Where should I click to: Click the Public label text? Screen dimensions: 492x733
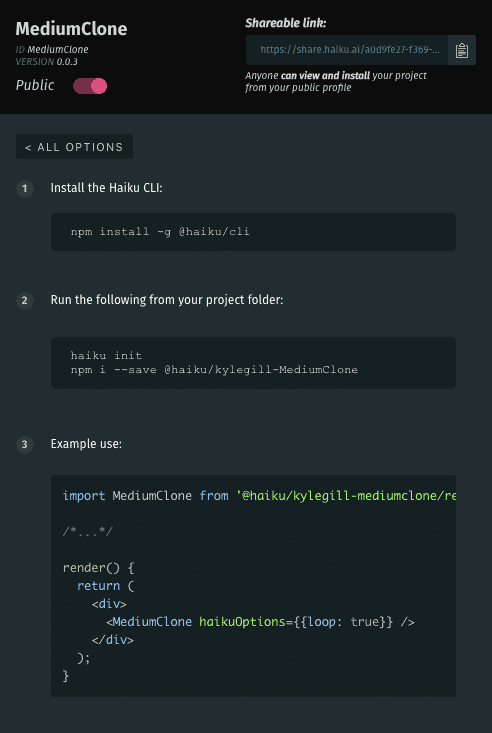(x=35, y=85)
